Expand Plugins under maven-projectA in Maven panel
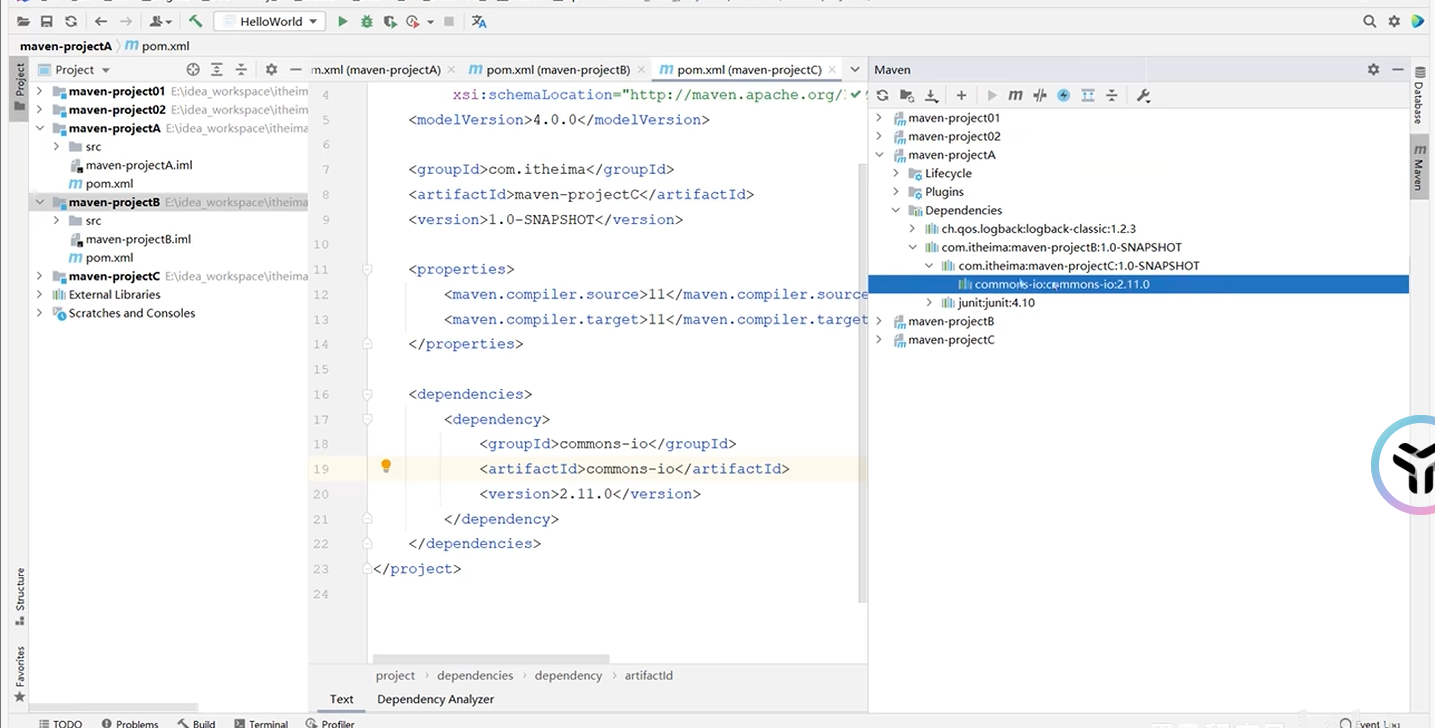The width and height of the screenshot is (1435, 728). coord(897,192)
